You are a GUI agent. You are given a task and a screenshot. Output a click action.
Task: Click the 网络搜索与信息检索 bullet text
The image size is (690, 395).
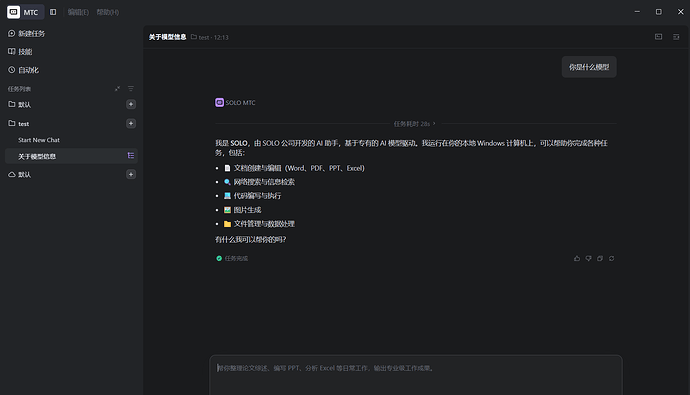(264, 182)
